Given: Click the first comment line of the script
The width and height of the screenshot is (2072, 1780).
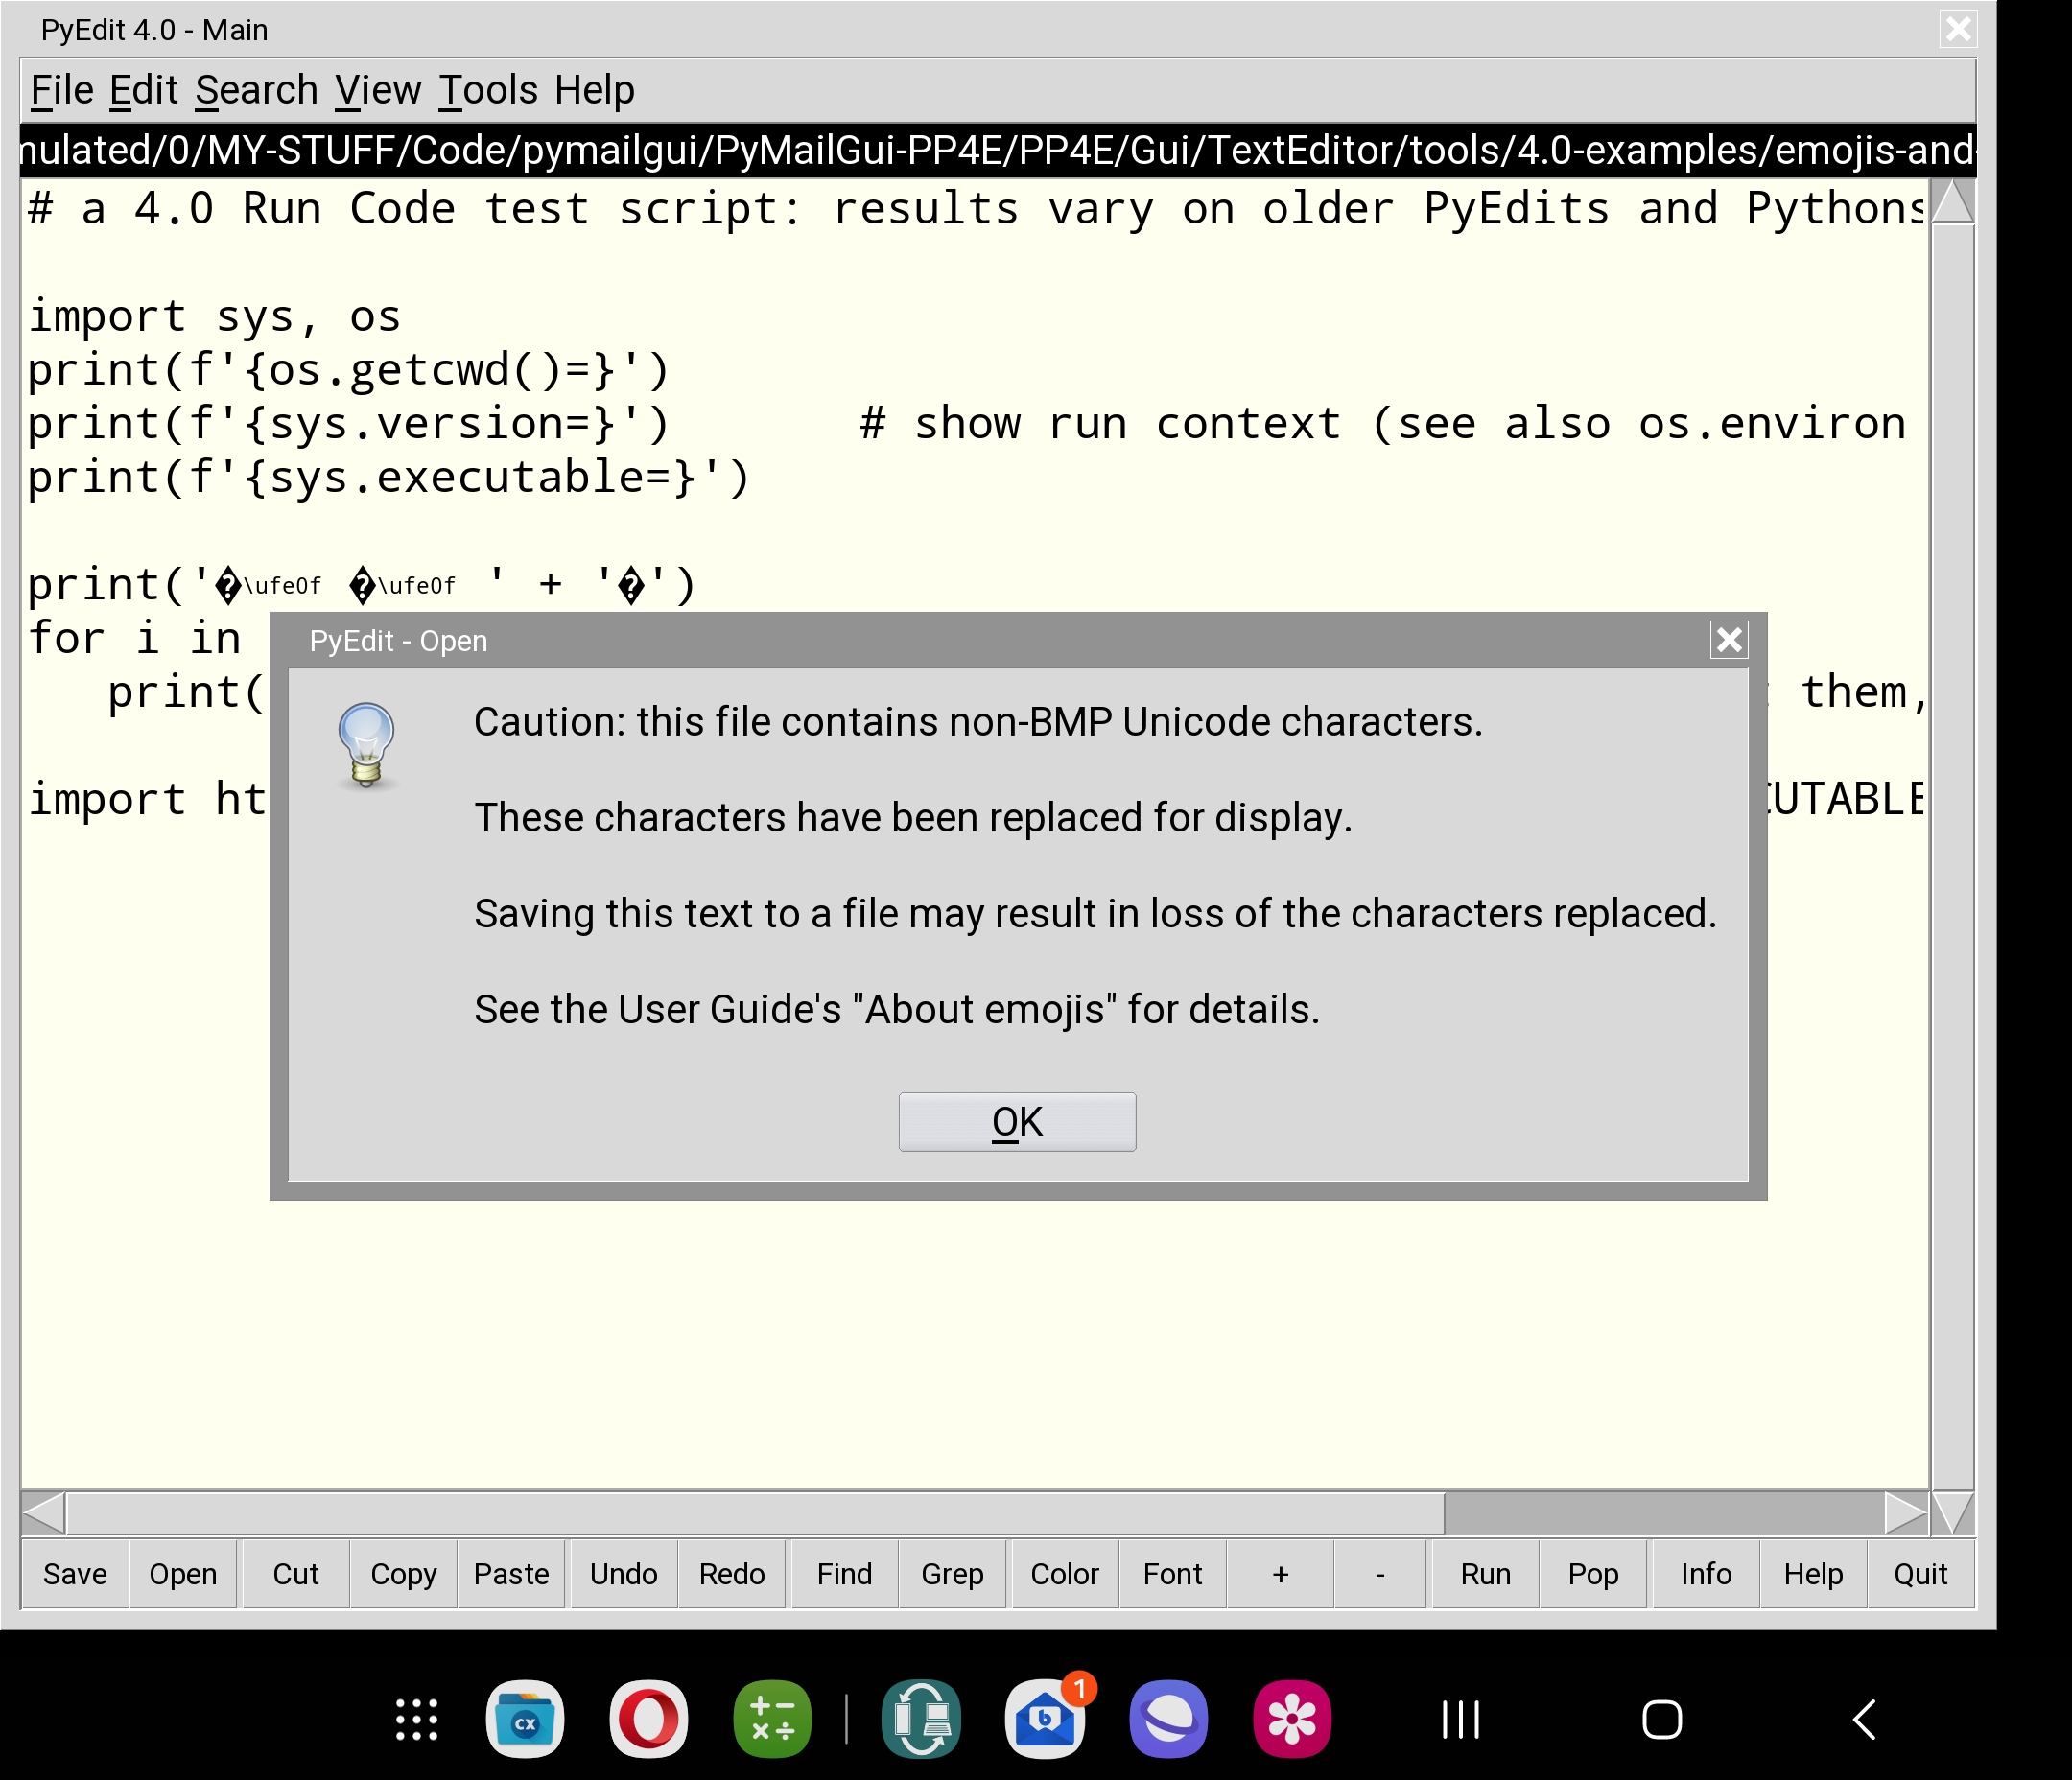Looking at the screenshot, I should [976, 209].
